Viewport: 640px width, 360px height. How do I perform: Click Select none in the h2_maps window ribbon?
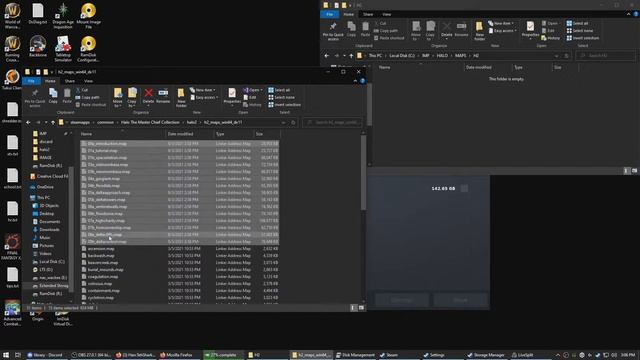point(281,97)
